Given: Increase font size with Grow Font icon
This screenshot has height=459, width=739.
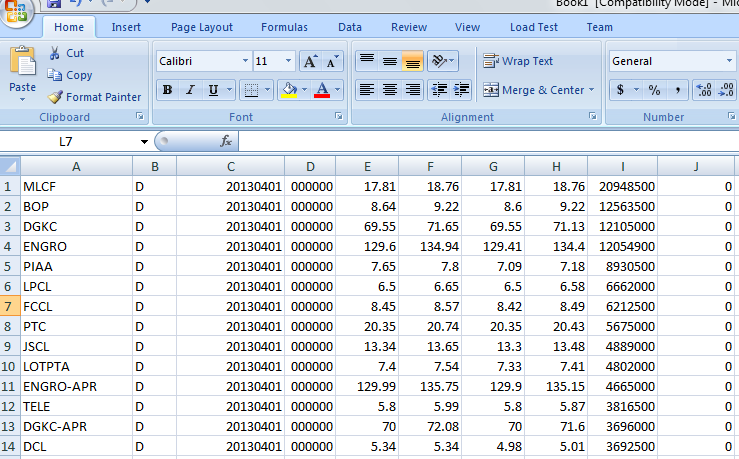Looking at the screenshot, I should point(310,61).
